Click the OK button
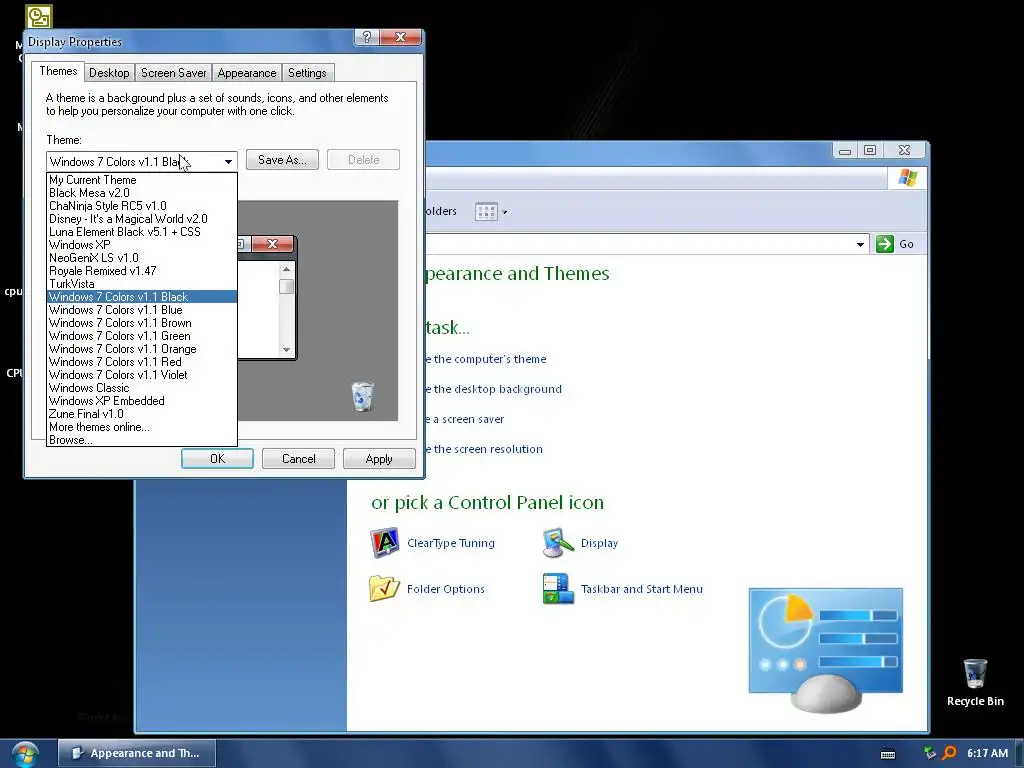 pyautogui.click(x=217, y=458)
